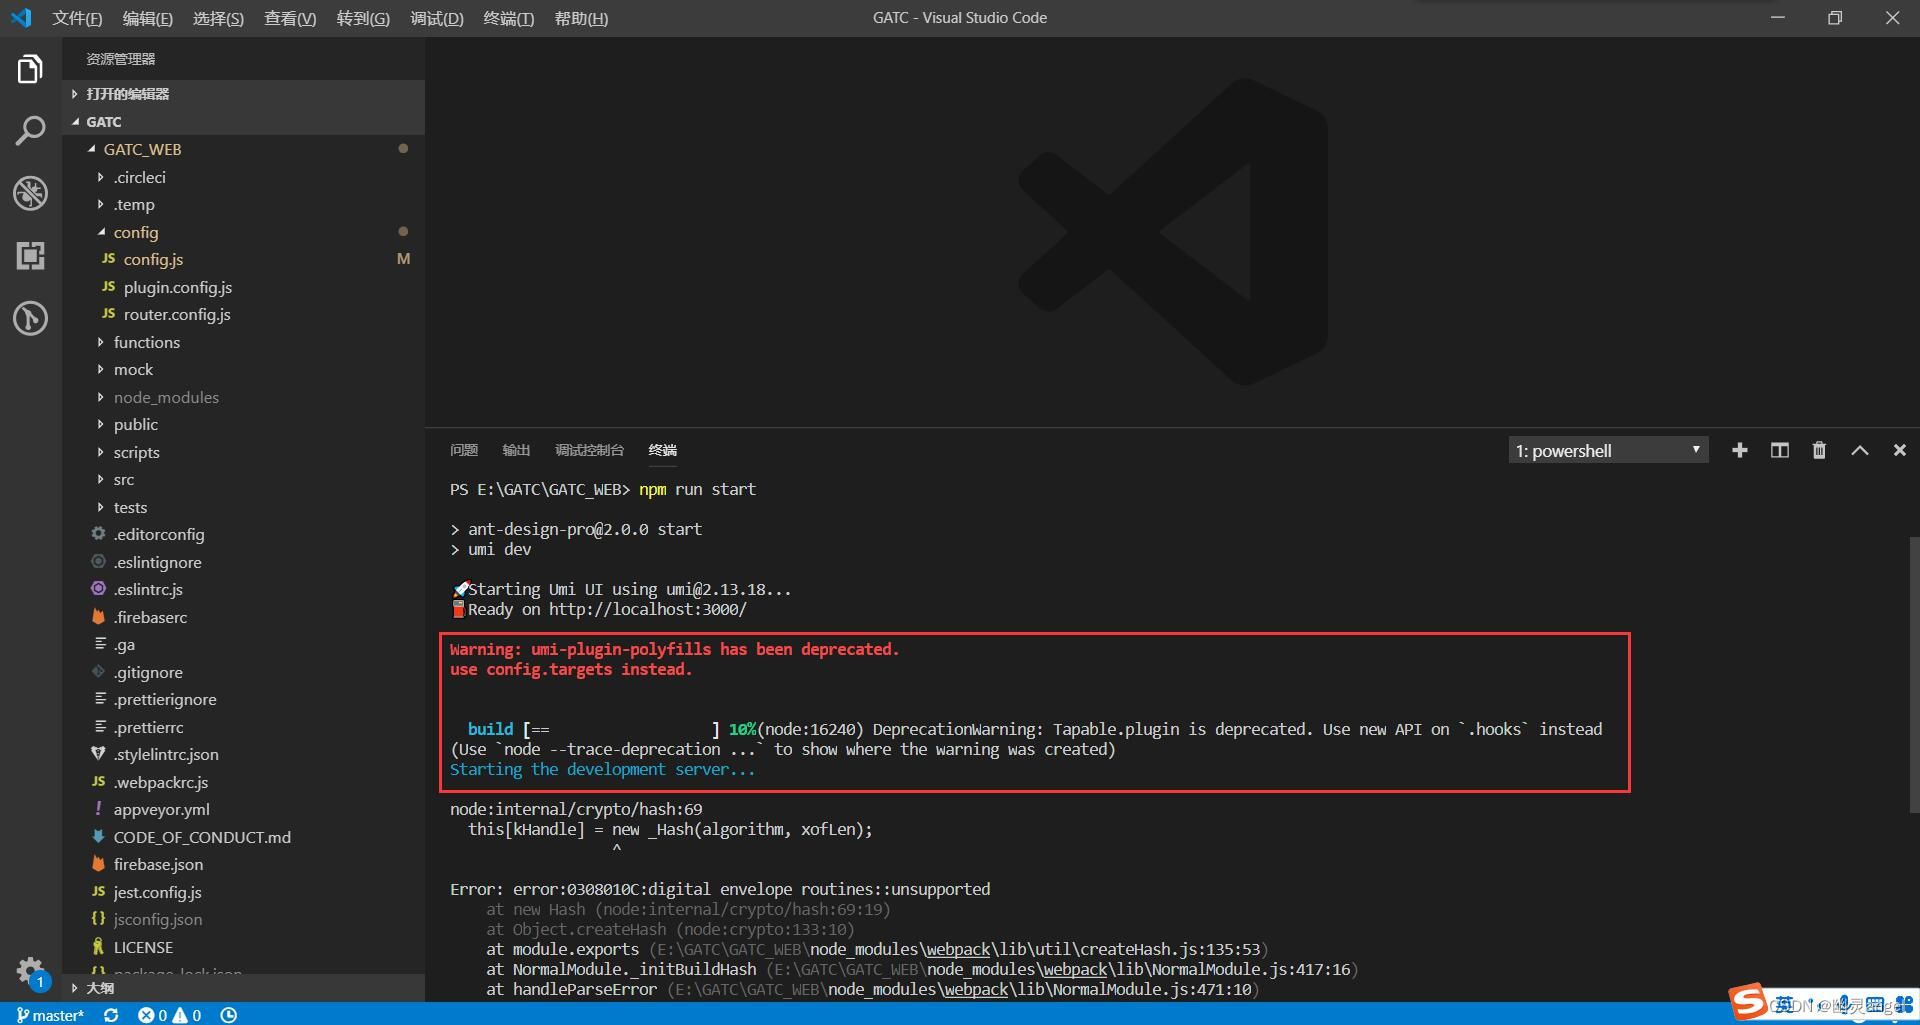This screenshot has height=1025, width=1920.
Task: Click the errors and warnings status bar indicator
Action: [170, 1015]
